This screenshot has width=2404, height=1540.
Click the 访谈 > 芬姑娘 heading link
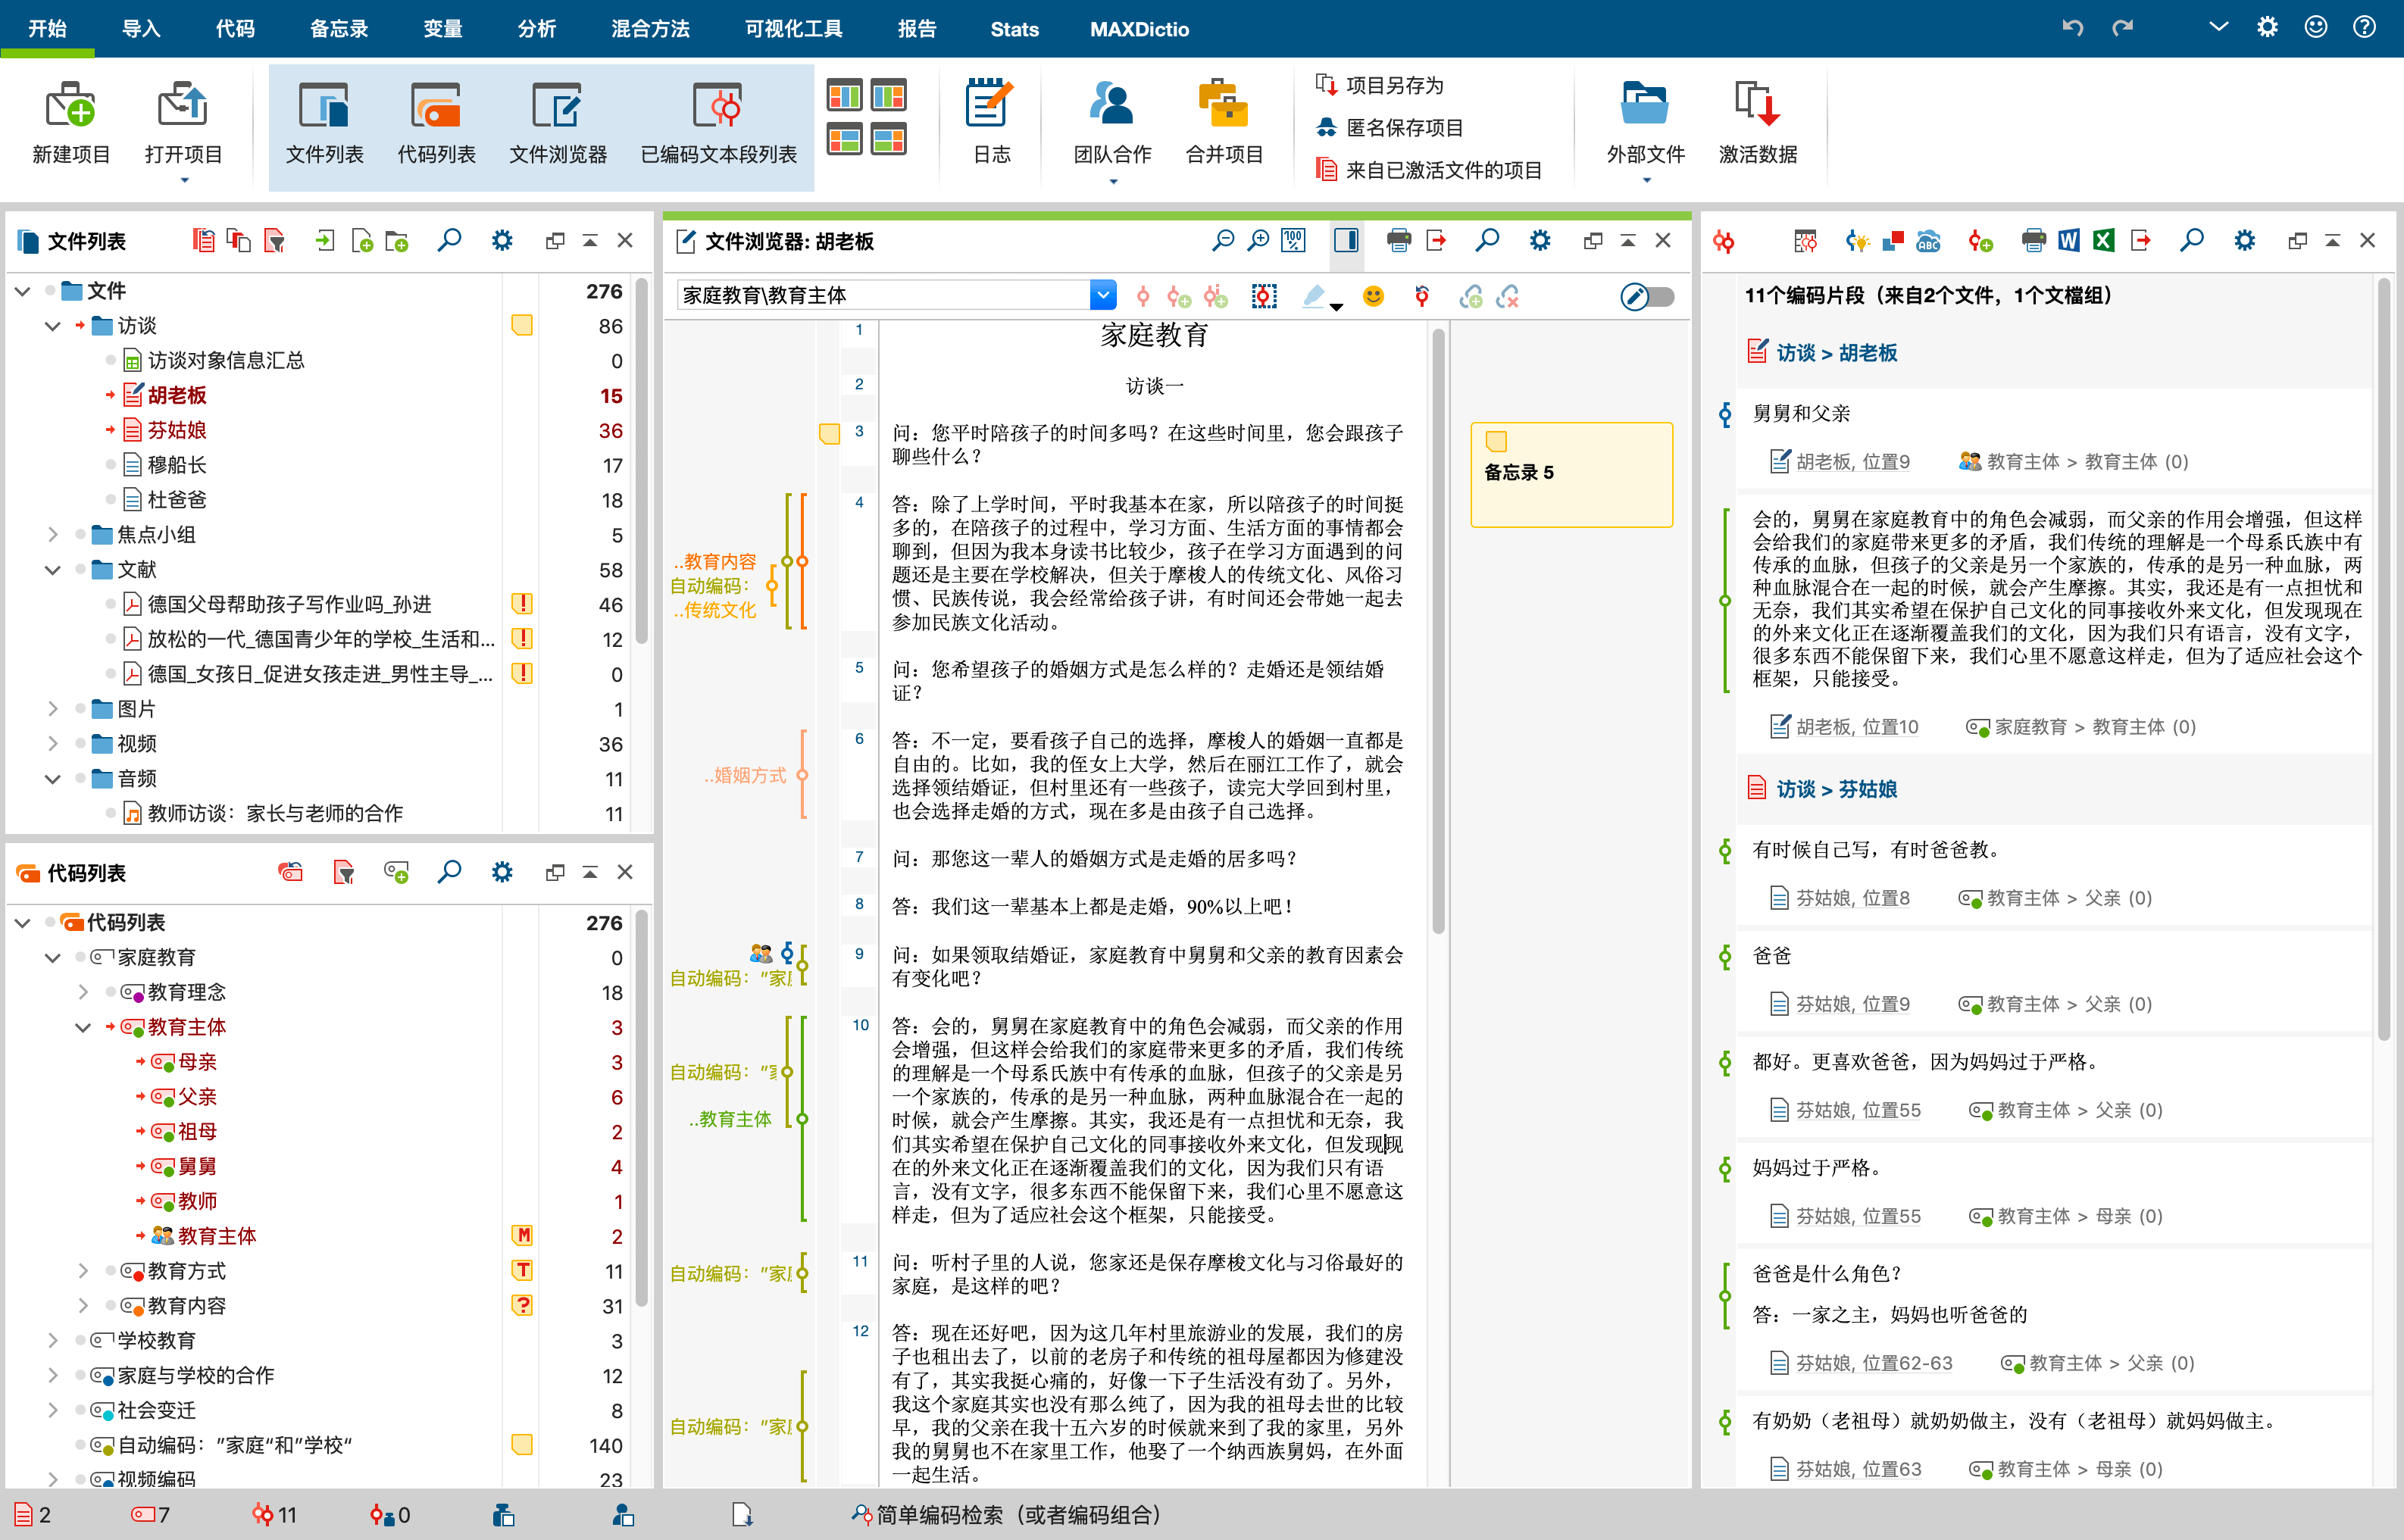[1836, 789]
